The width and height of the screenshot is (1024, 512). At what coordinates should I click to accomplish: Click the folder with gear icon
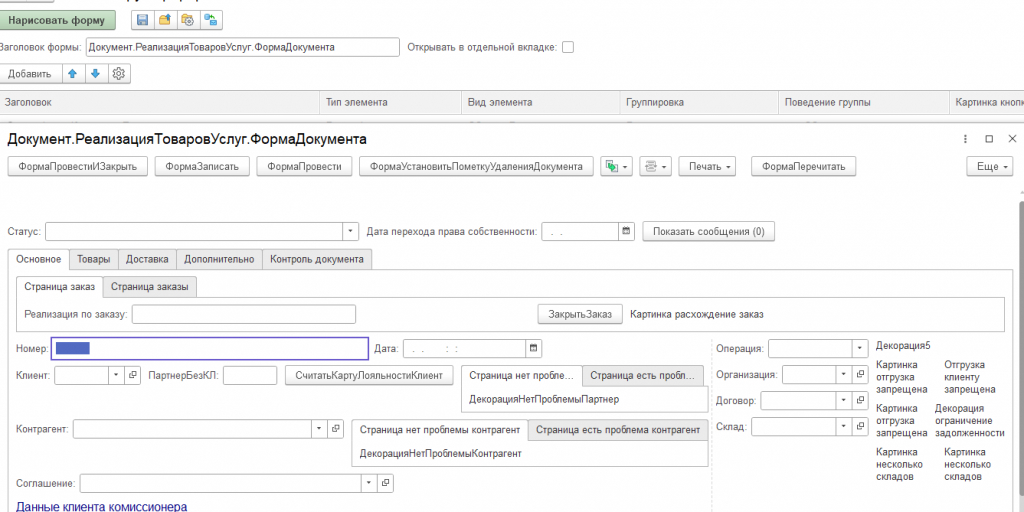[187, 20]
